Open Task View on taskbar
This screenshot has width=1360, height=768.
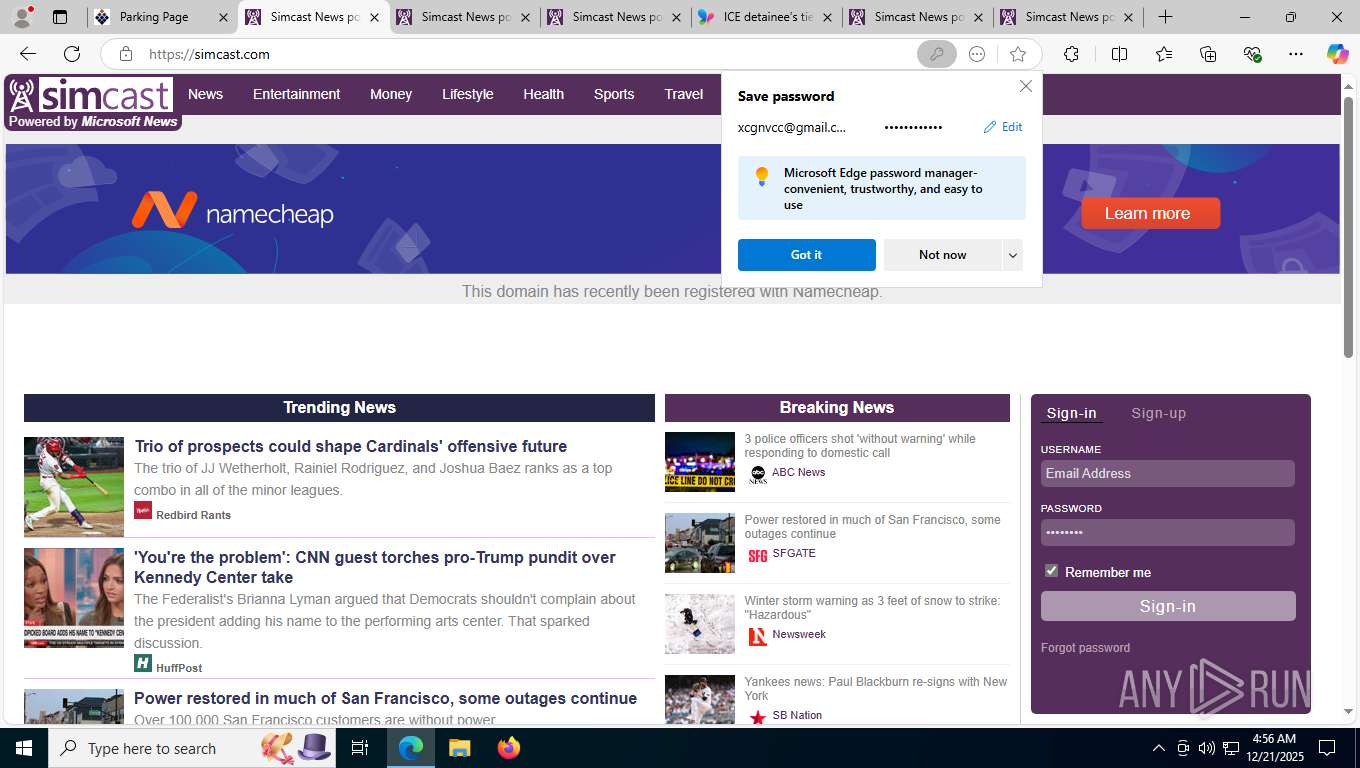click(x=360, y=748)
